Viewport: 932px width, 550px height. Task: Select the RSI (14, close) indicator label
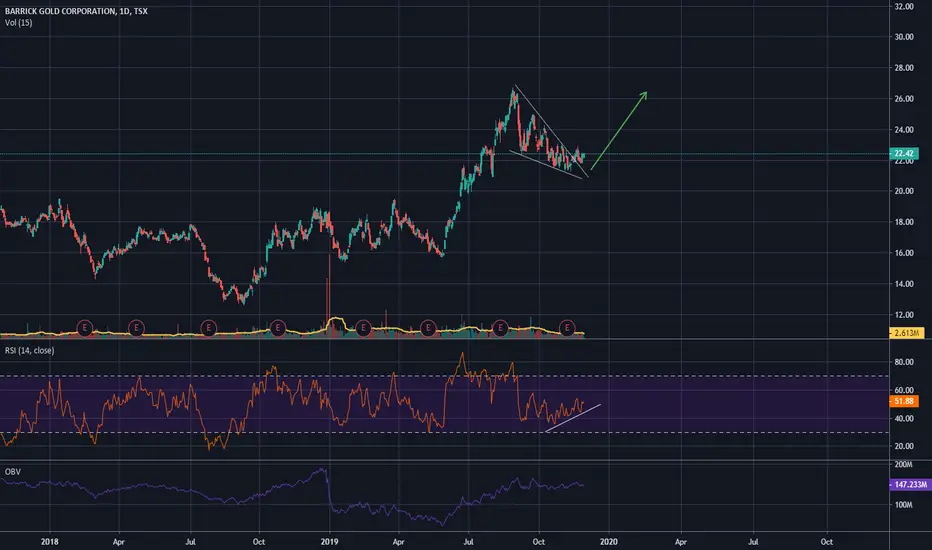click(x=30, y=350)
